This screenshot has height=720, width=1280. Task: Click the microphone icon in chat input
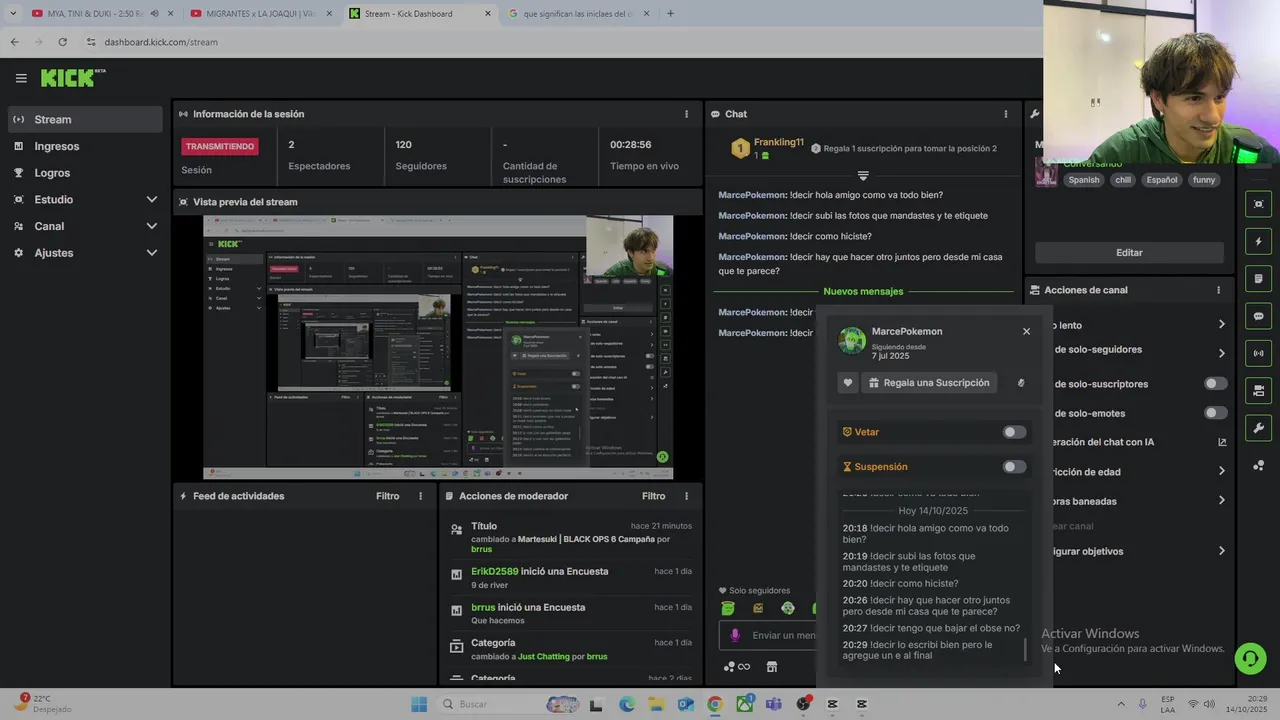tap(735, 635)
